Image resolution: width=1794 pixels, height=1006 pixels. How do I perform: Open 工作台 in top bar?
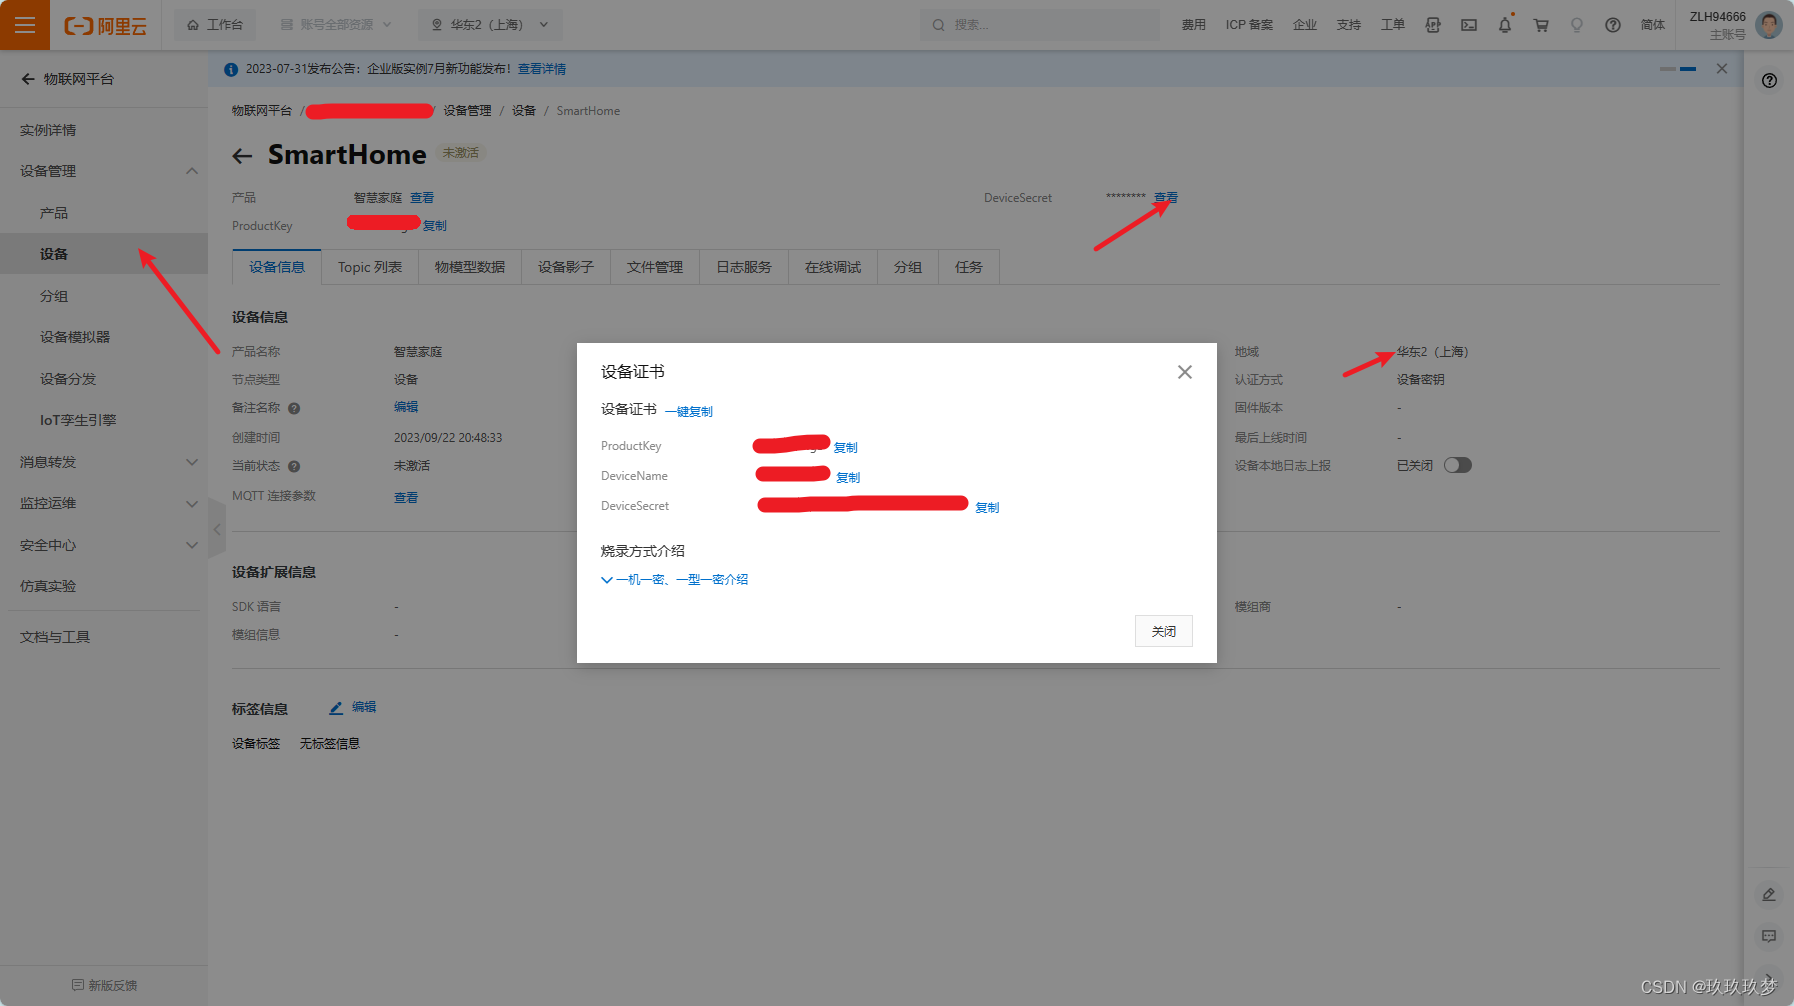[215, 25]
